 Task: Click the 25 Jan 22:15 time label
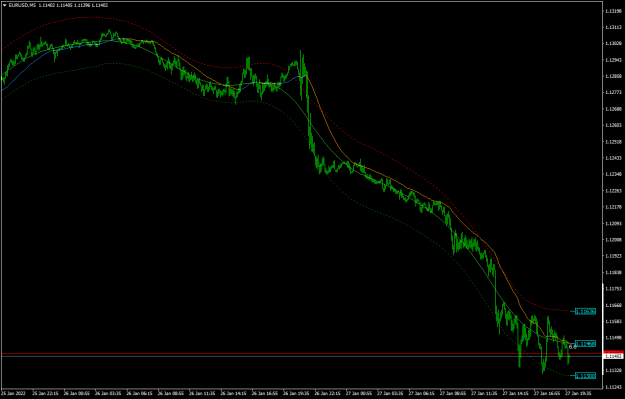coord(45,393)
